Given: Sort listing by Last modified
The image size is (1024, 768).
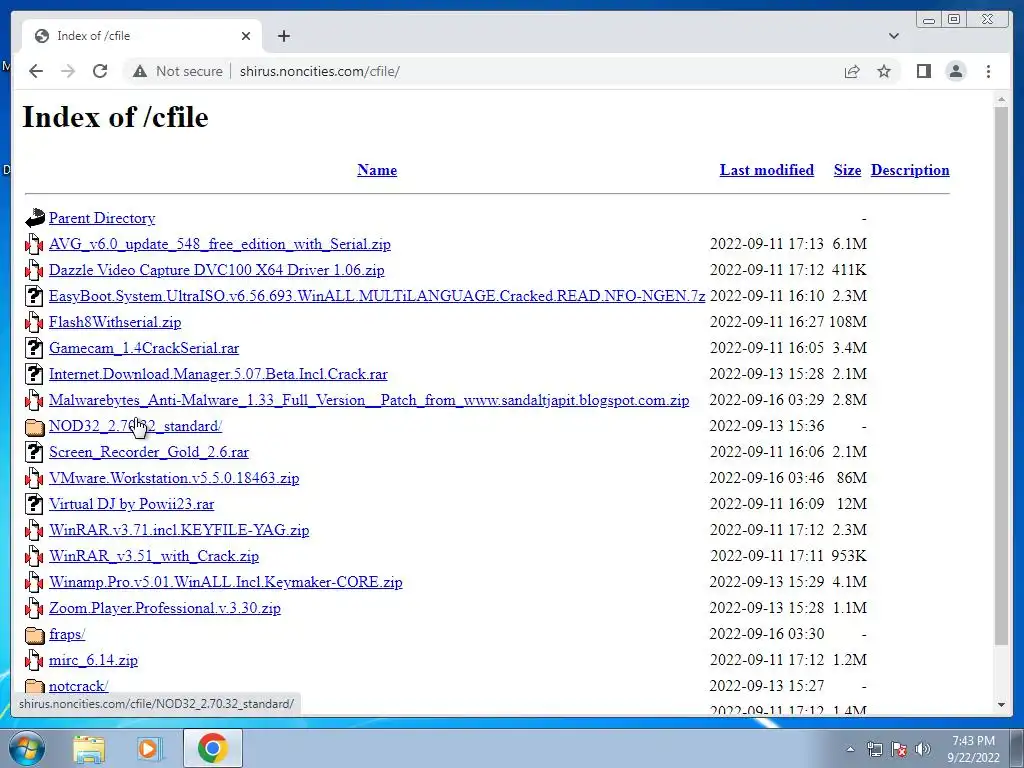Looking at the screenshot, I should pyautogui.click(x=767, y=170).
